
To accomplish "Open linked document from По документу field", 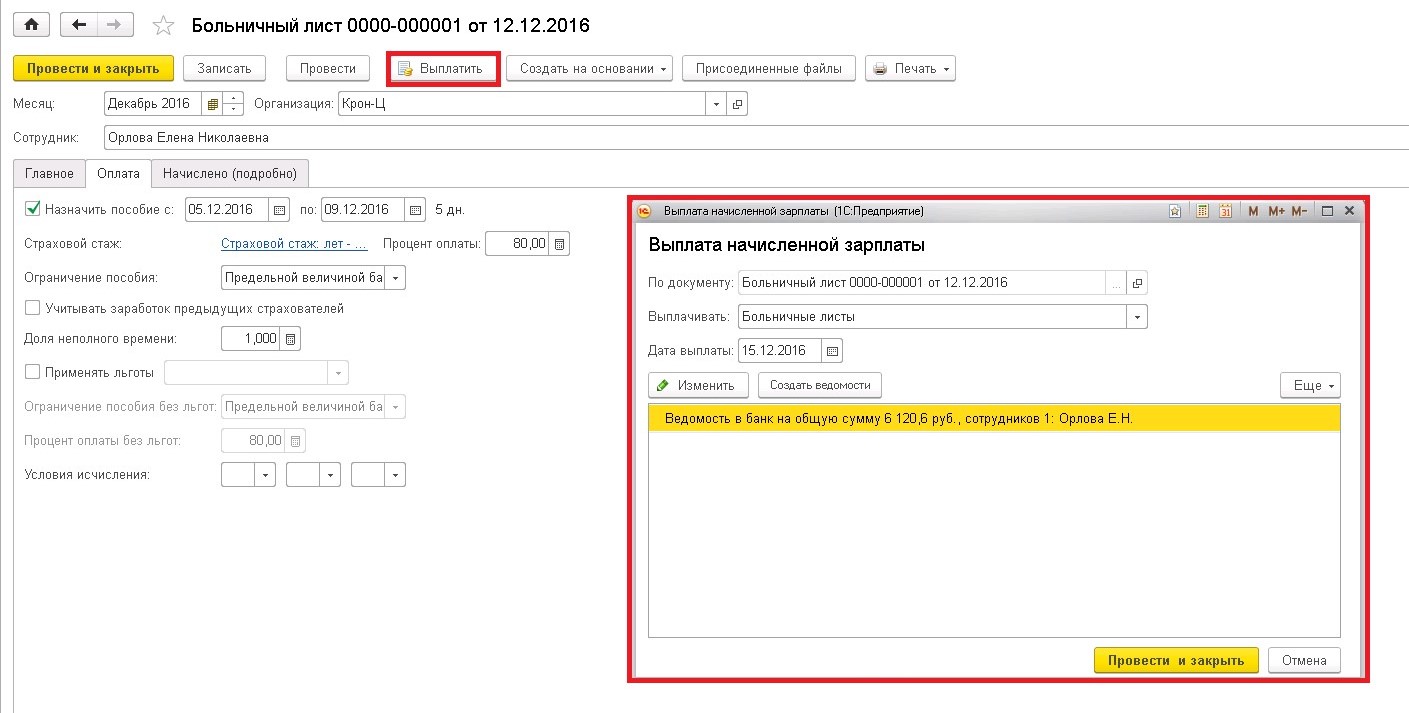I will click(x=1138, y=283).
